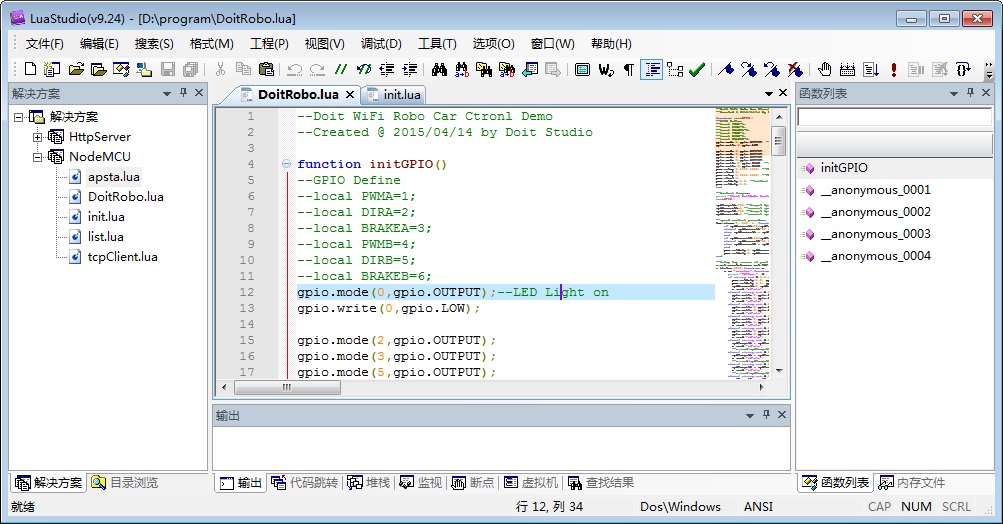This screenshot has width=1003, height=524.
Task: Click the editor vertical scrollbar thumb
Action: coord(778,141)
